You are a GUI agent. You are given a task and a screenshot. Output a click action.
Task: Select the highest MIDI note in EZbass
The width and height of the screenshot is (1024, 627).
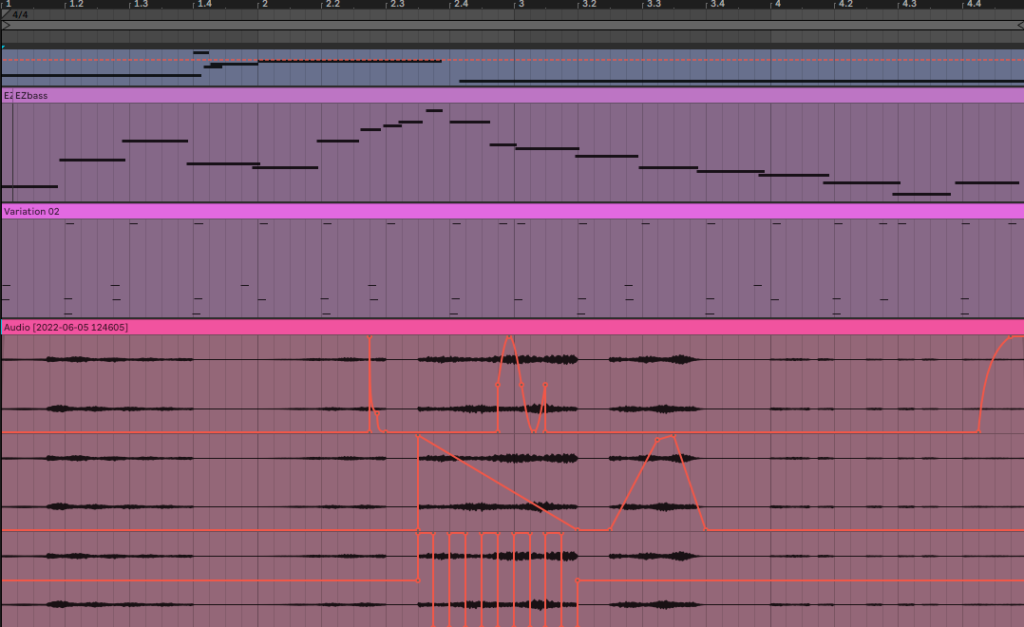[x=434, y=111]
